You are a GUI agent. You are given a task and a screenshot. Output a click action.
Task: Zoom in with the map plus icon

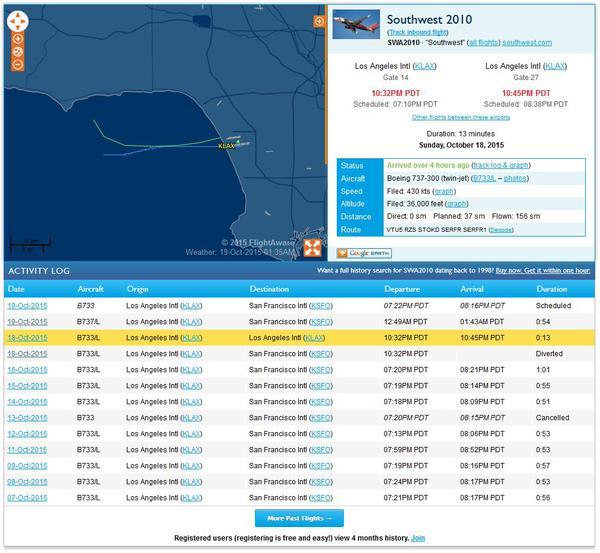pyautogui.click(x=18, y=39)
